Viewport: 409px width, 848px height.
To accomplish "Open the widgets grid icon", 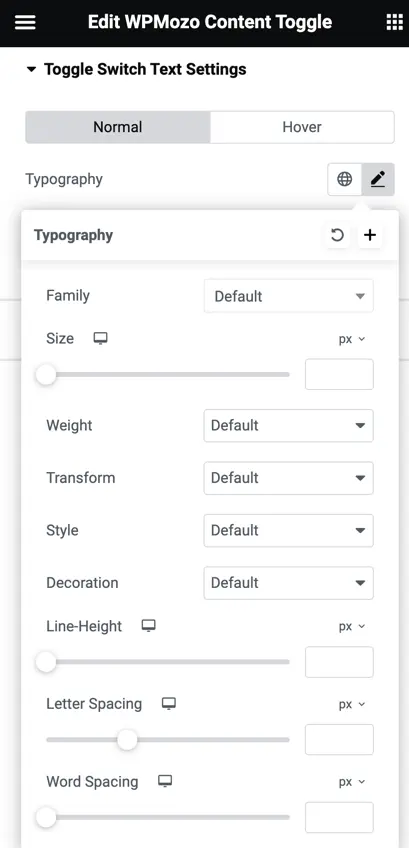I will 394,22.
